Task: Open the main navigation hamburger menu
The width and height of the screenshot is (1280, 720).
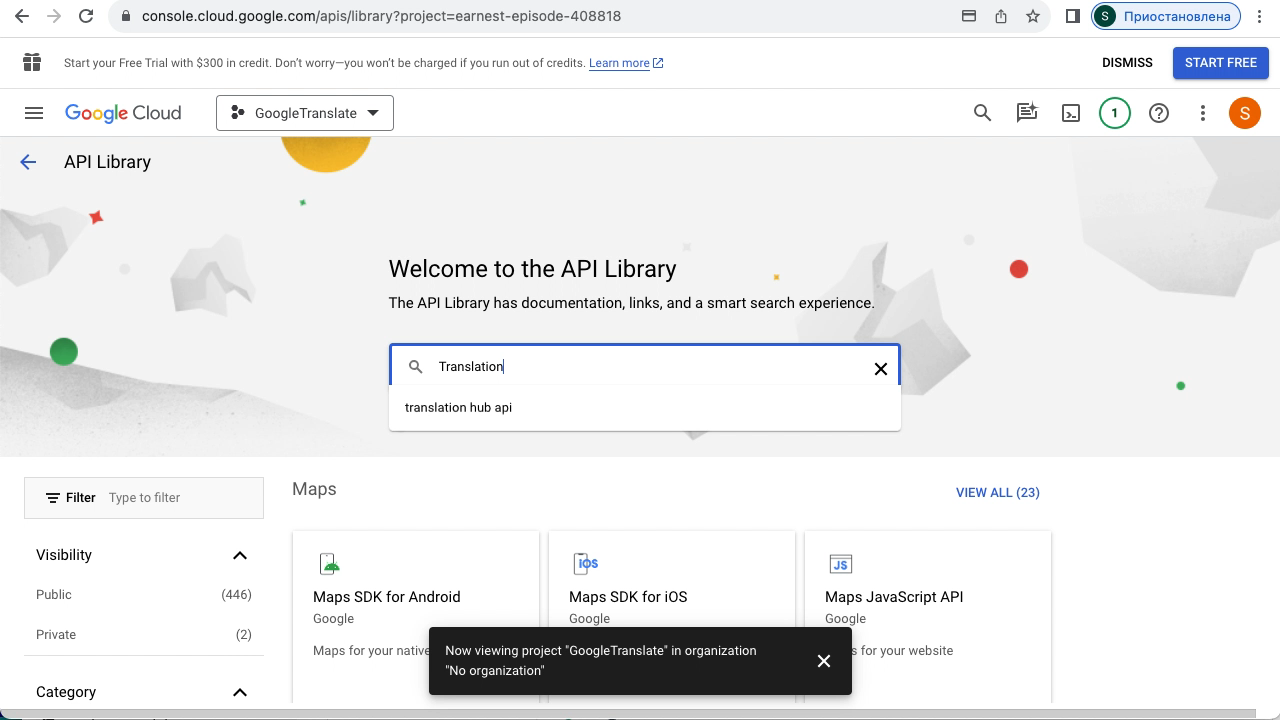Action: pyautogui.click(x=34, y=113)
